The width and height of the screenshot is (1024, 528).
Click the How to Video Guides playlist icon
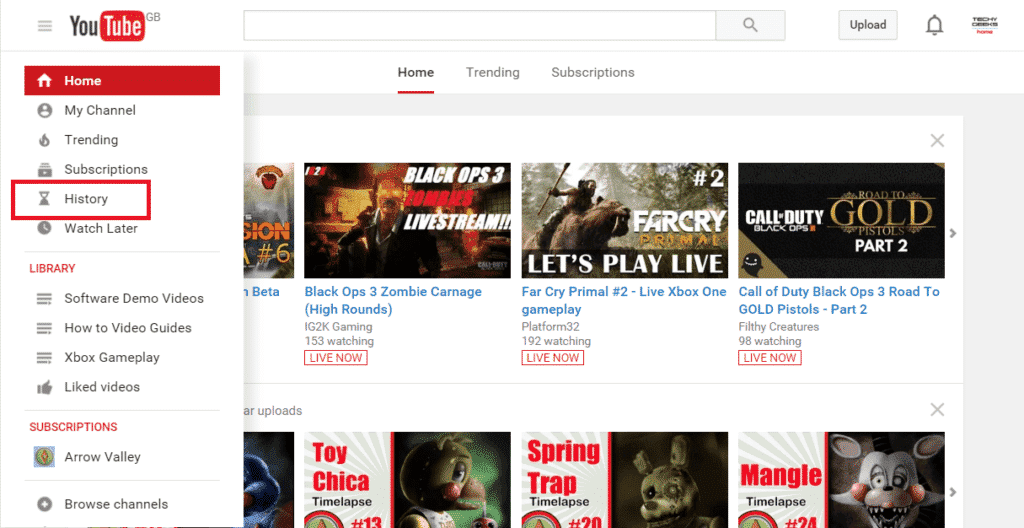[44, 328]
